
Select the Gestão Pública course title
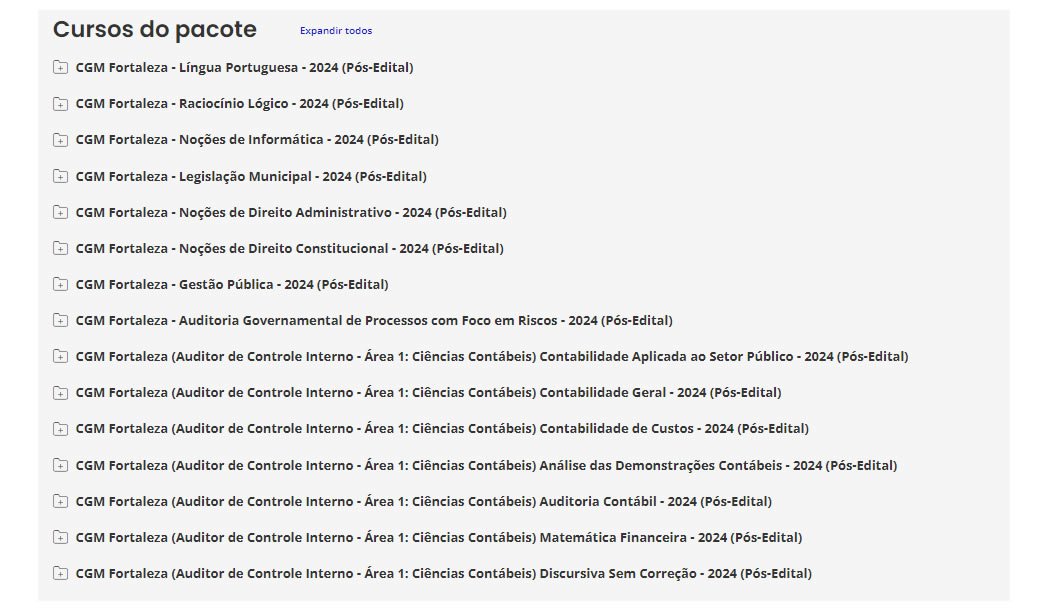232,285
